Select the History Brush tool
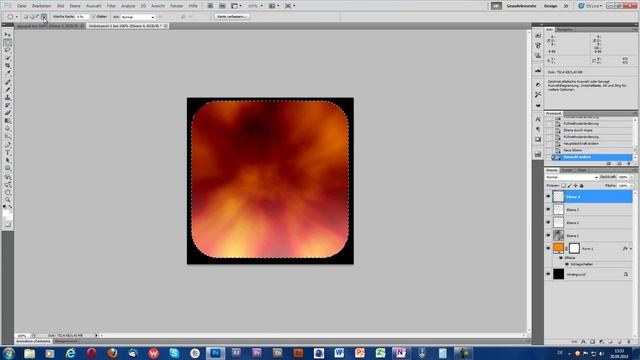 7,106
